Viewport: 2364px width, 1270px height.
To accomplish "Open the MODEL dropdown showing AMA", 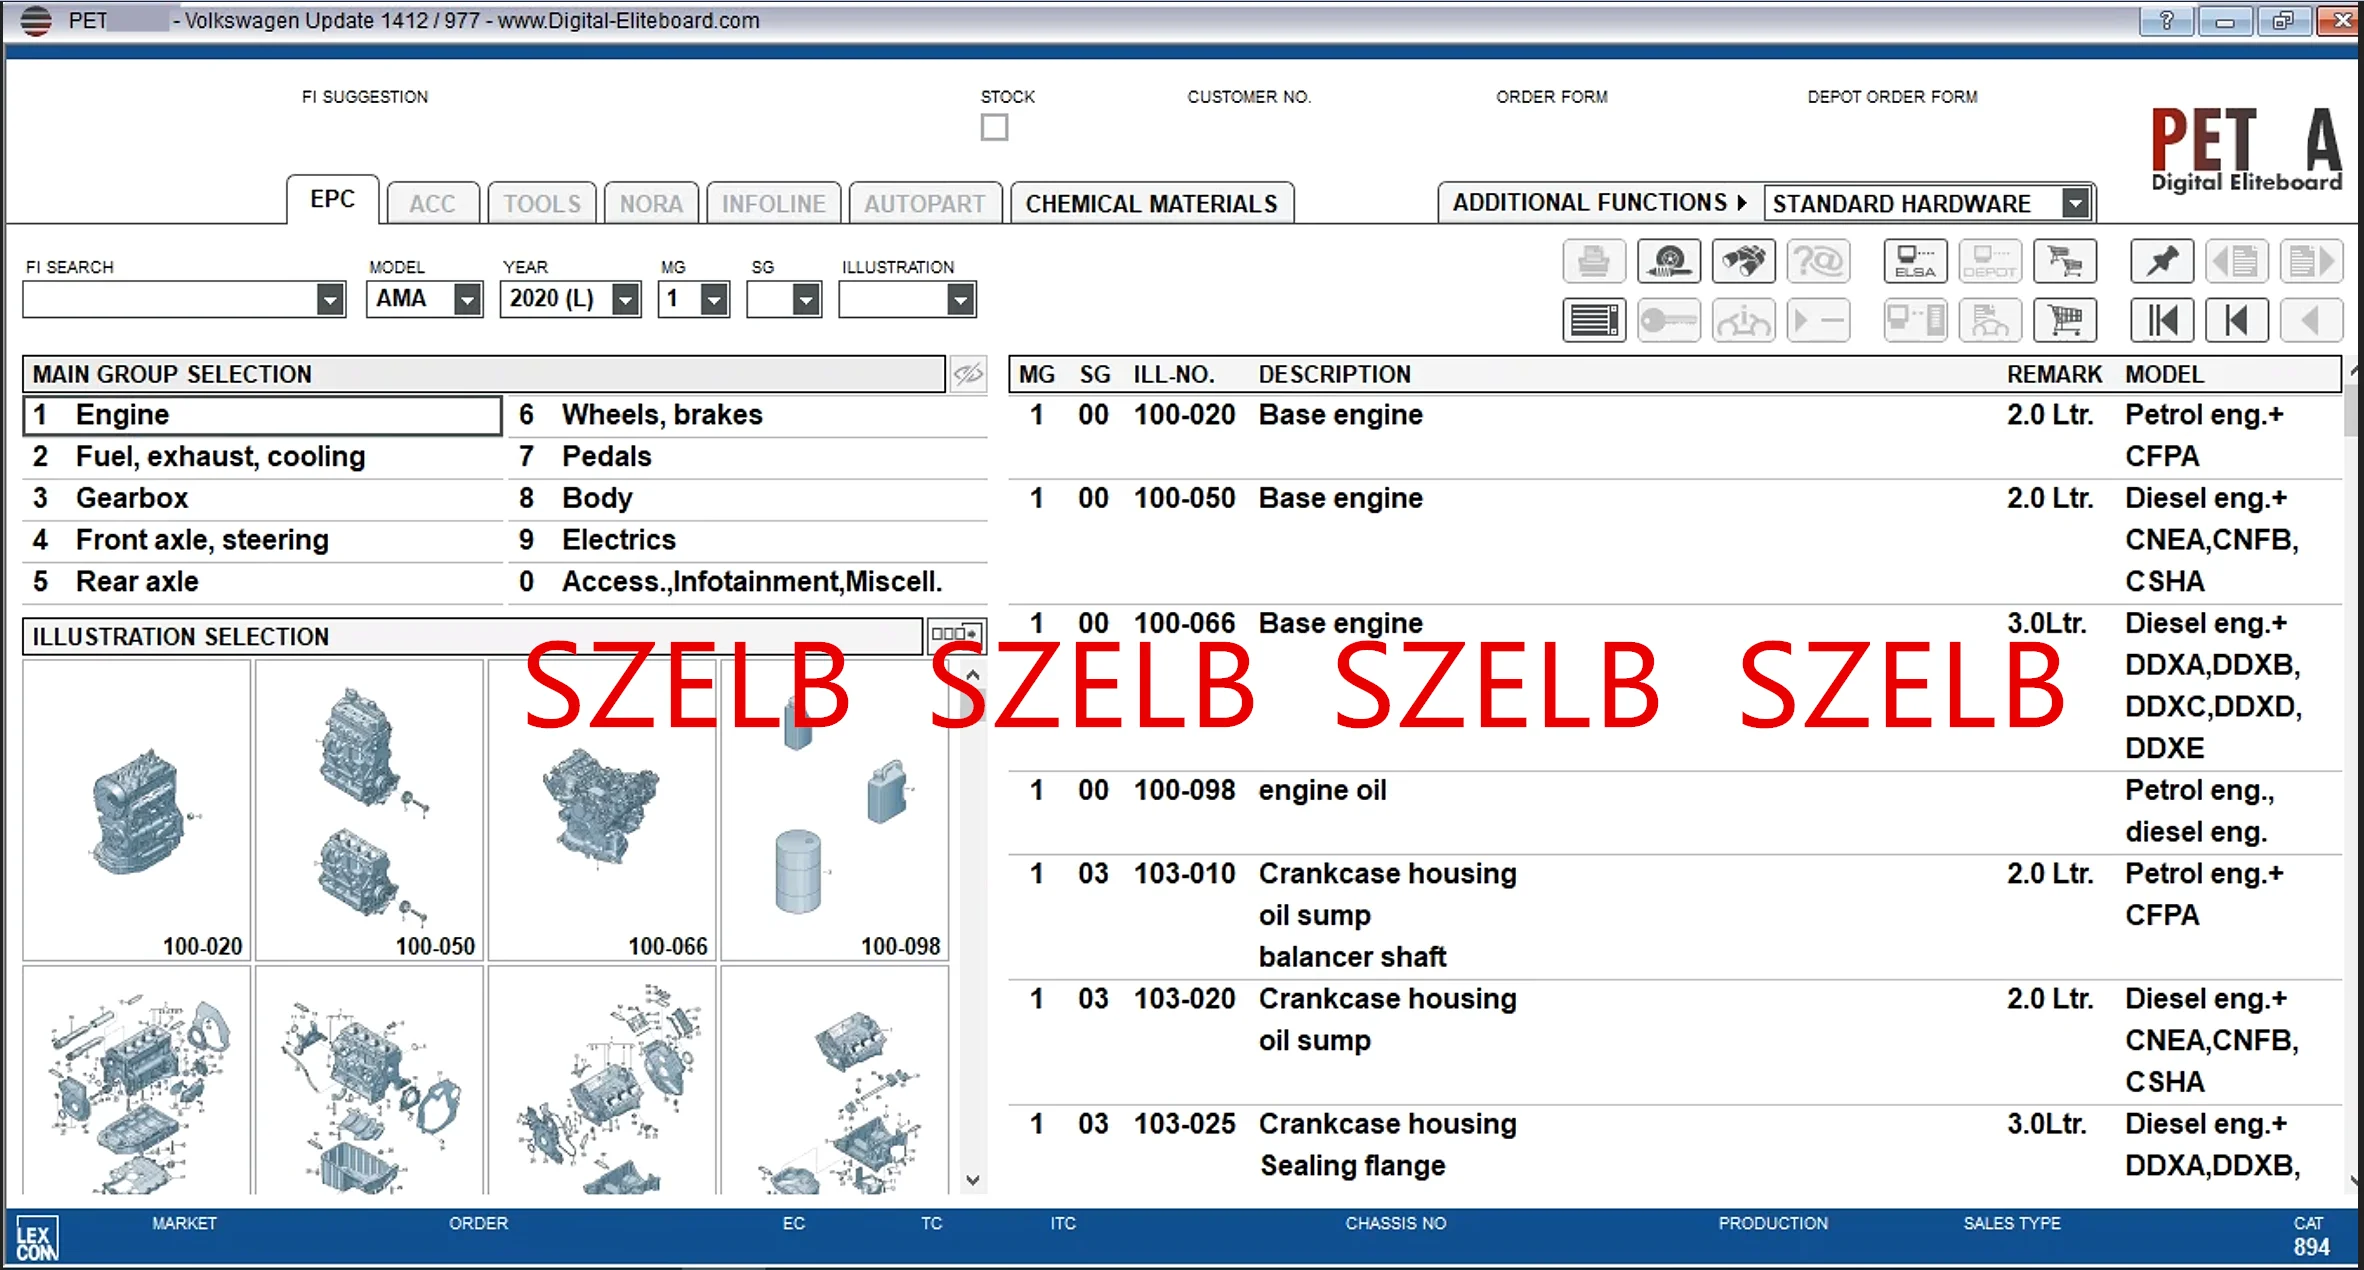I will 466,299.
